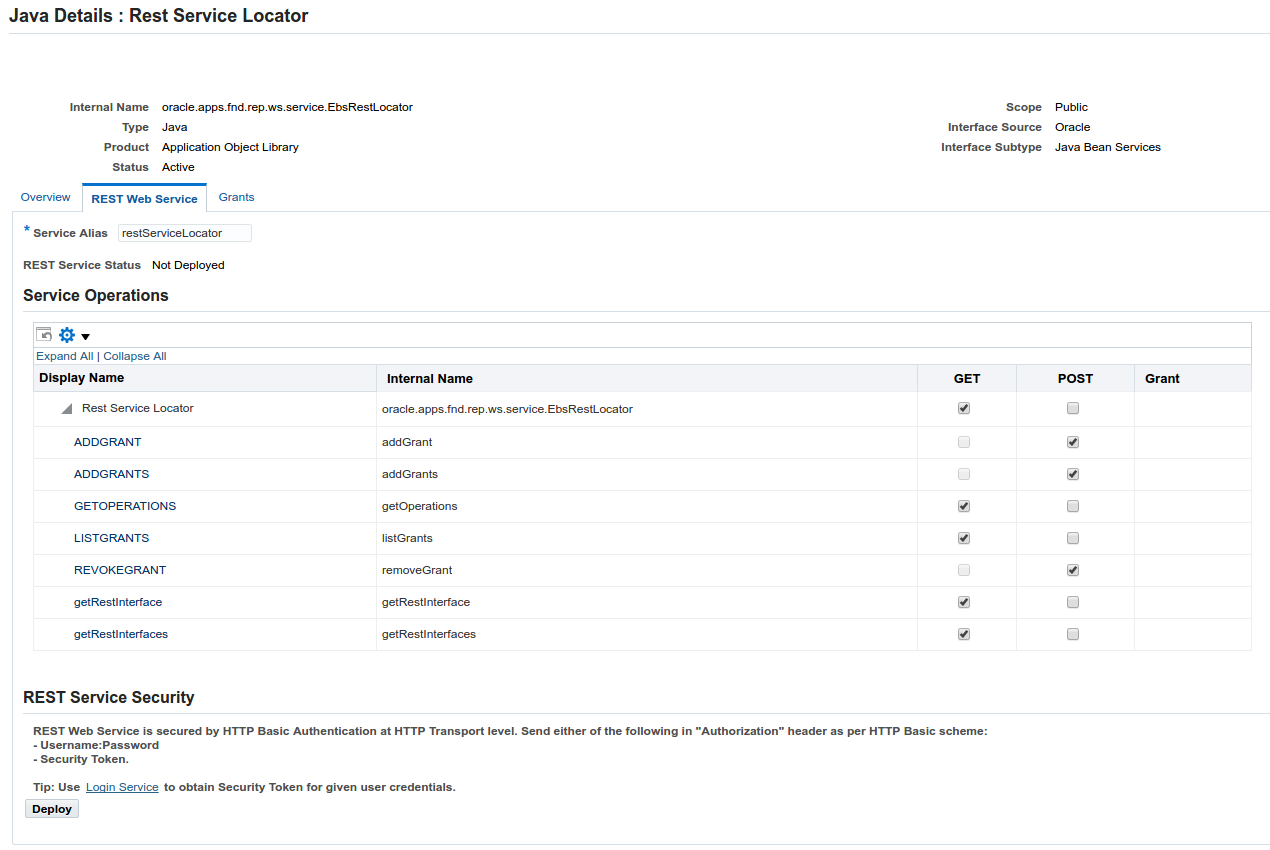
Task: Enable POST for getRestInterface operation
Action: 1072,601
